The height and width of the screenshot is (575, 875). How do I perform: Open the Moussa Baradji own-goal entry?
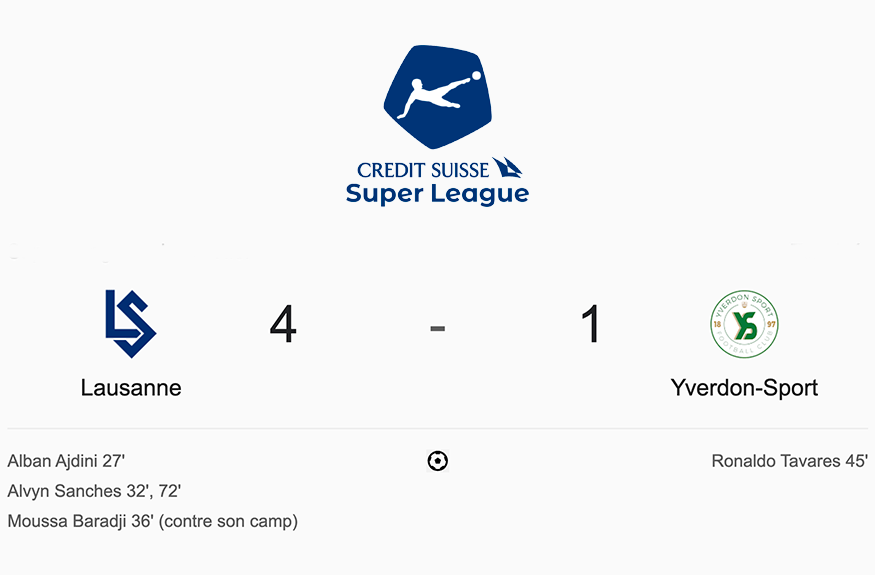[152, 521]
